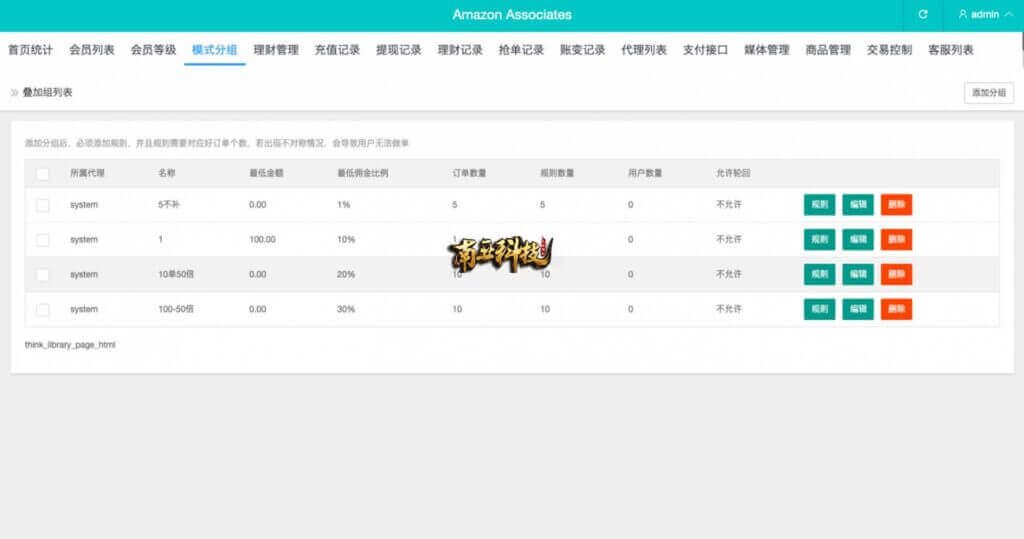The width and height of the screenshot is (1024, 539).
Task: Click the Amazon Associates title
Action: 511,15
